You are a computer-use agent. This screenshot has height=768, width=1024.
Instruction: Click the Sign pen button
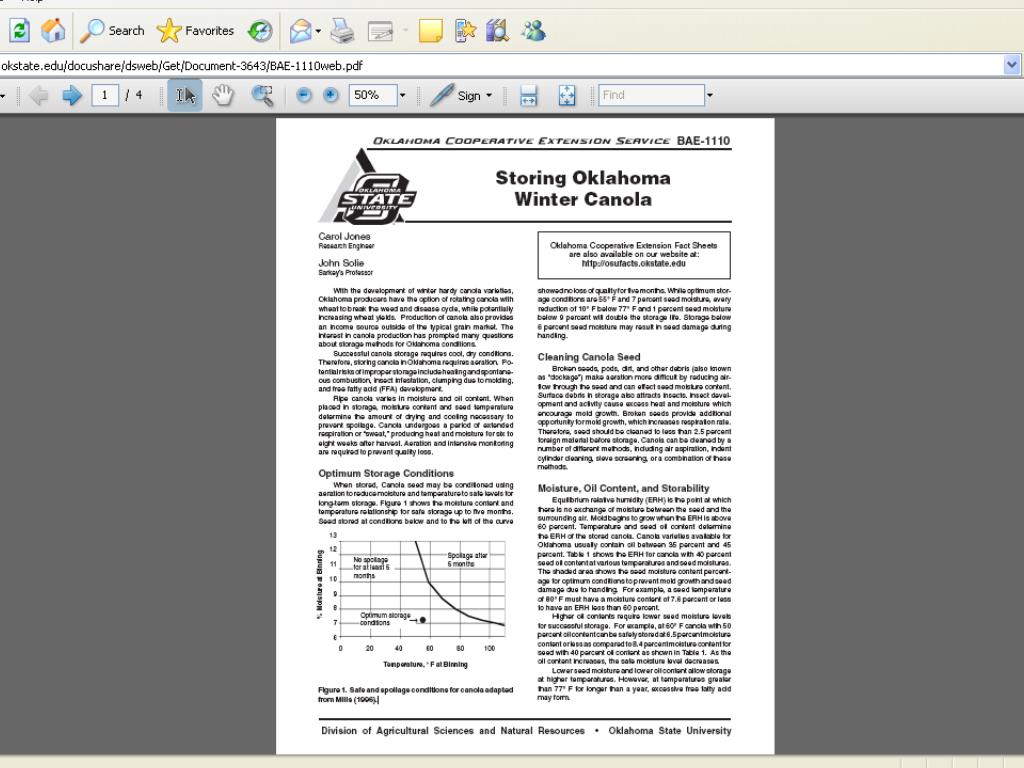(x=455, y=95)
